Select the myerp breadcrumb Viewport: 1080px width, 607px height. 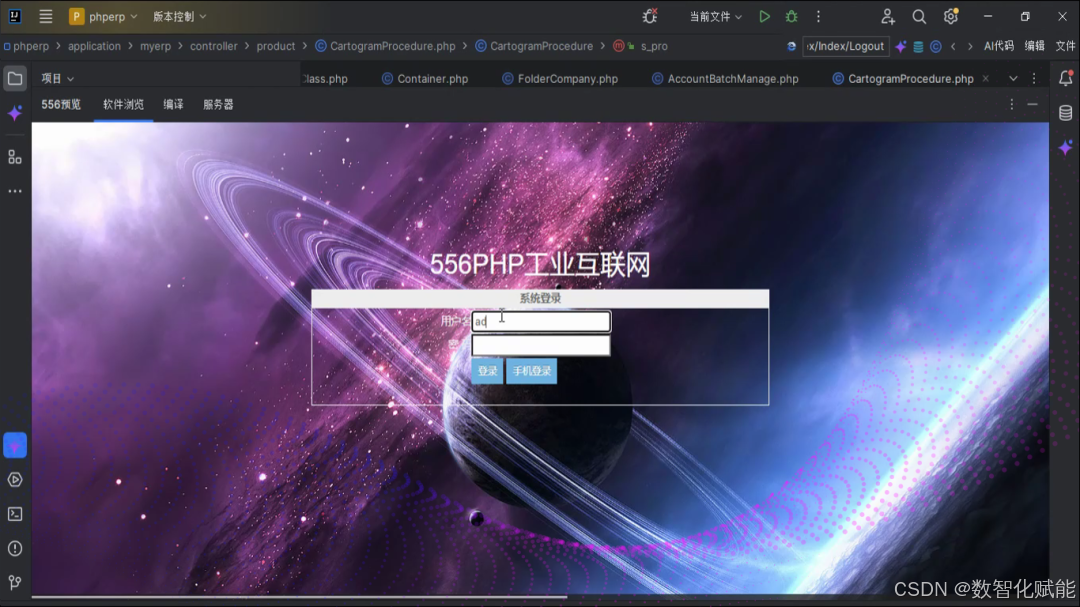click(x=155, y=46)
